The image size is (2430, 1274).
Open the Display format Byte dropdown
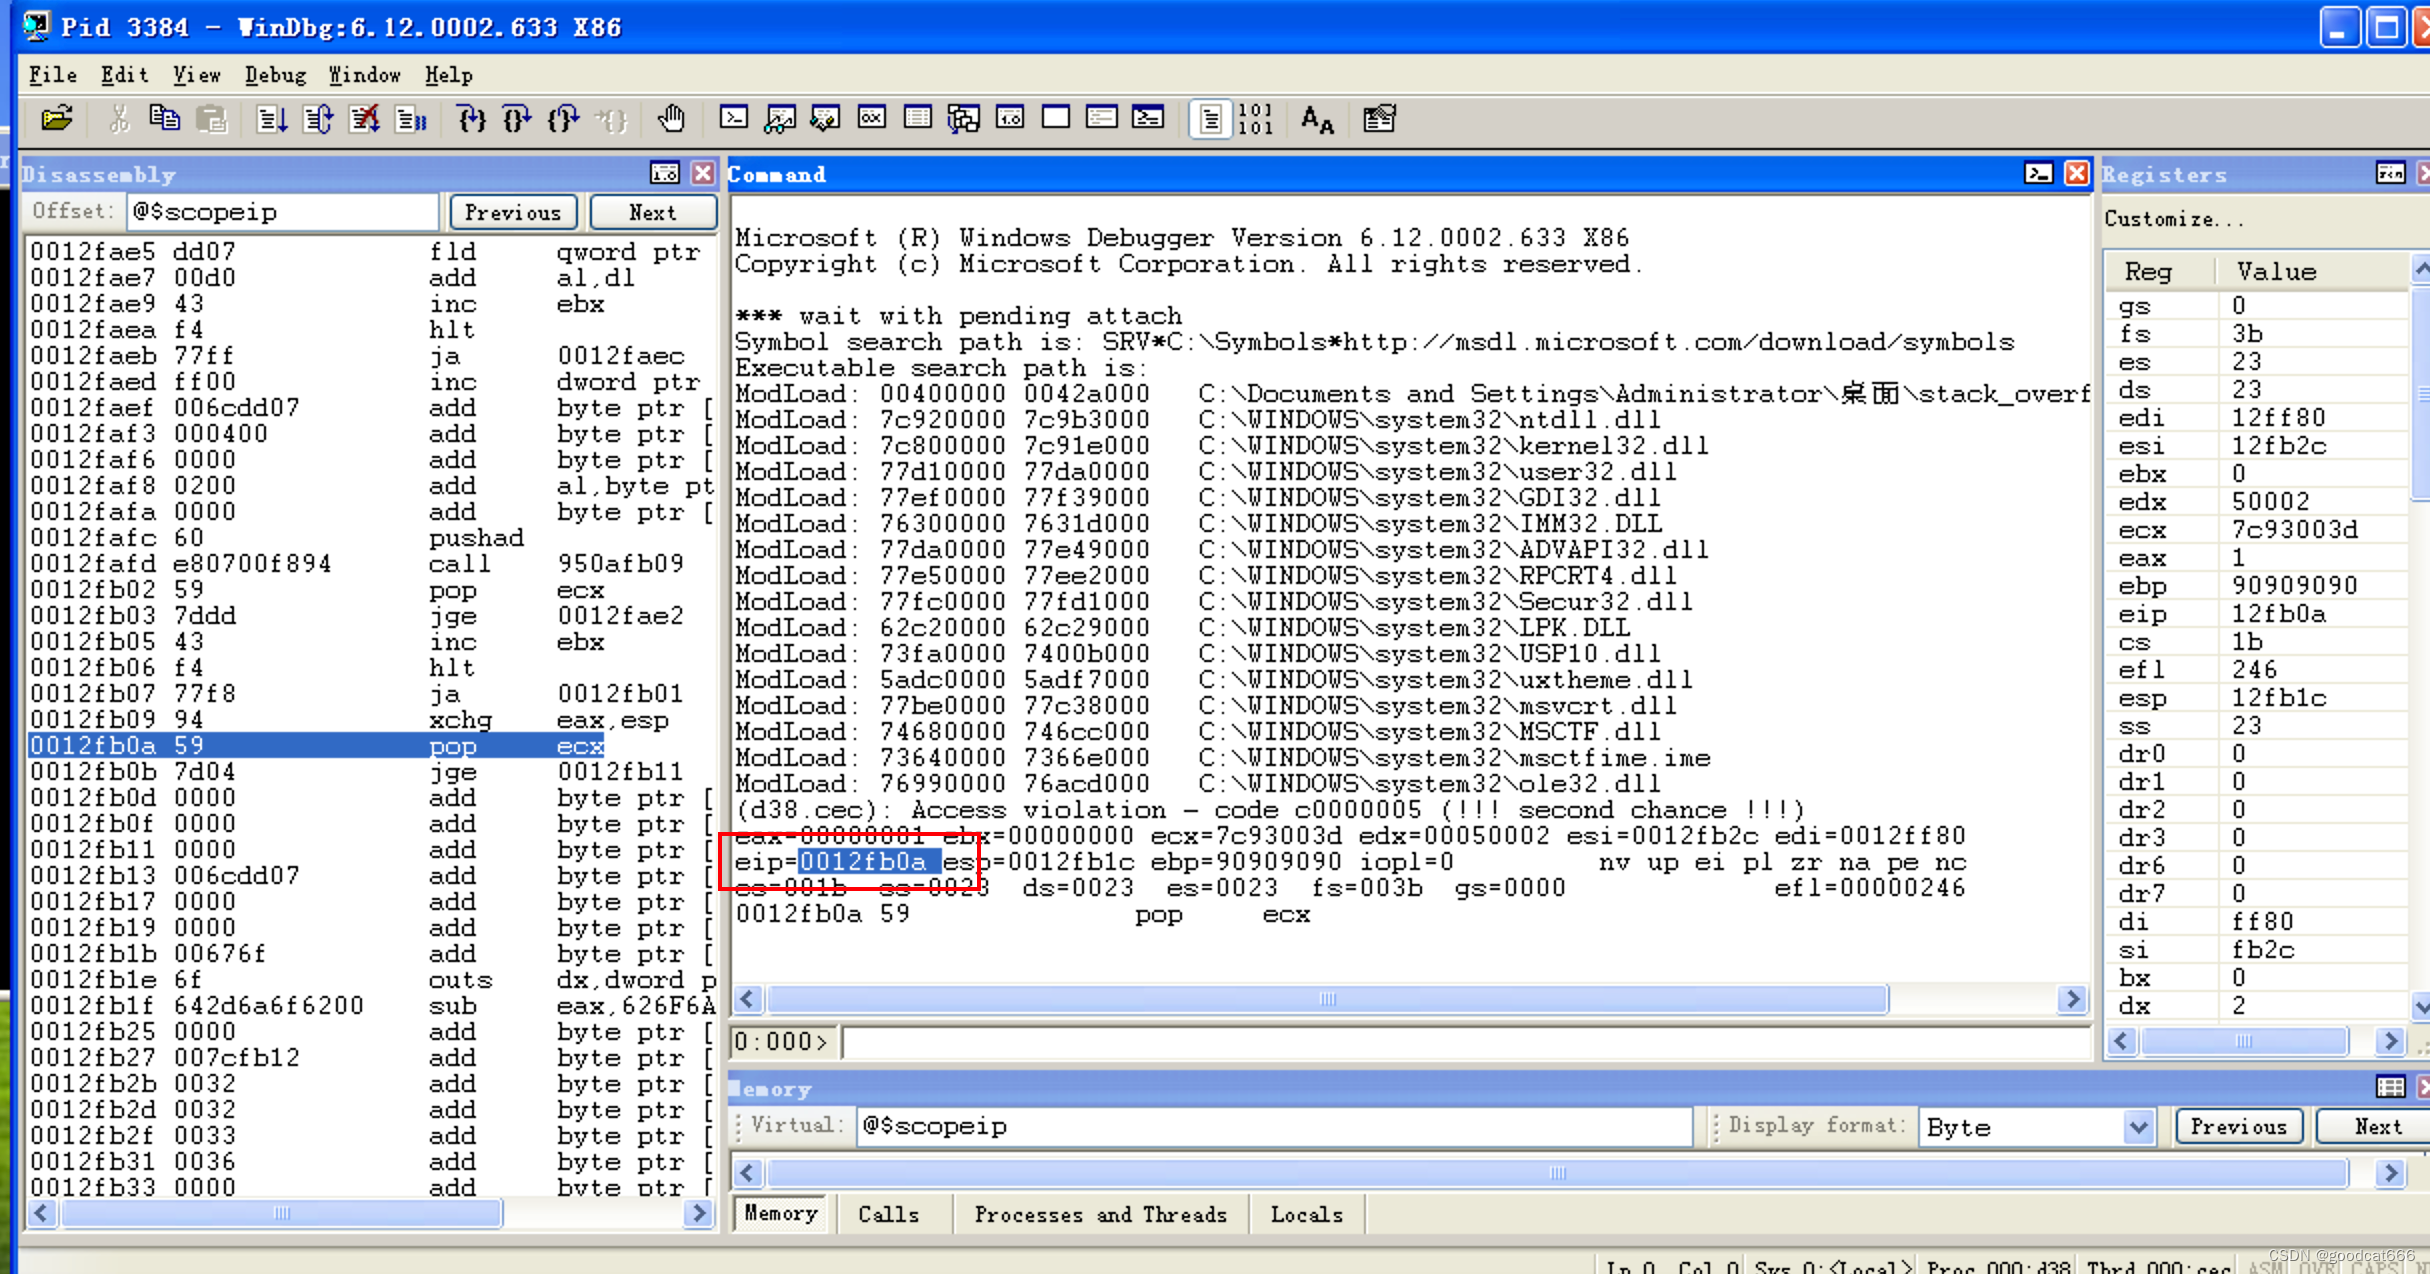coord(2138,1127)
